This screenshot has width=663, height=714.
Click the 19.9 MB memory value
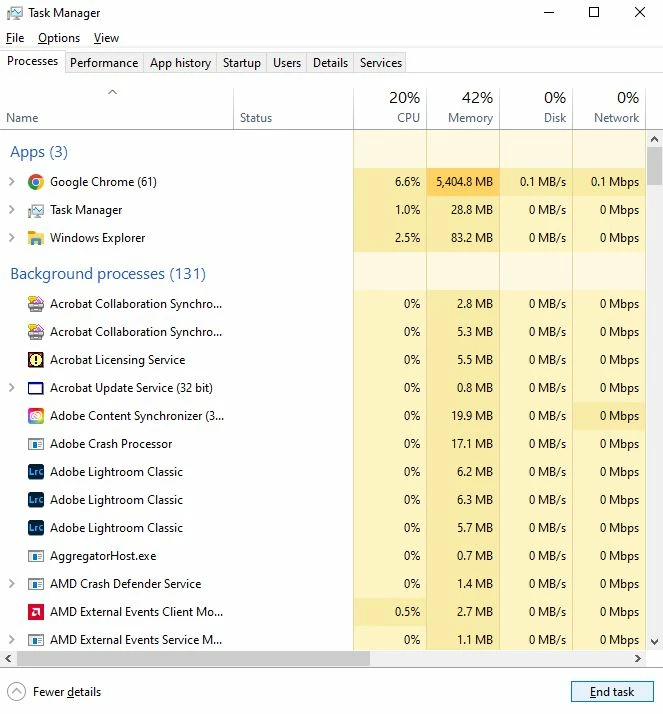[471, 416]
